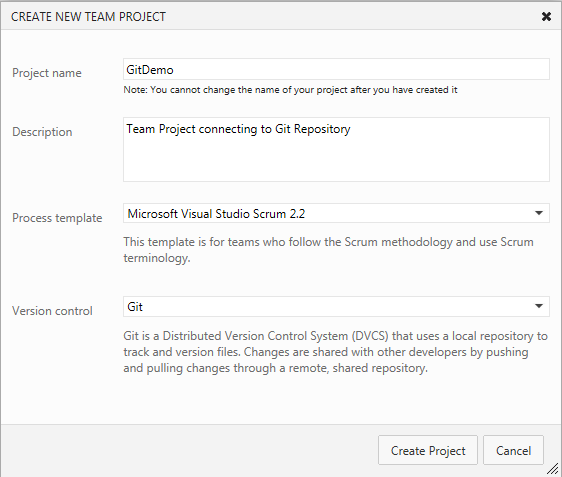The image size is (562, 477).
Task: Click the Create Project button
Action: [428, 450]
